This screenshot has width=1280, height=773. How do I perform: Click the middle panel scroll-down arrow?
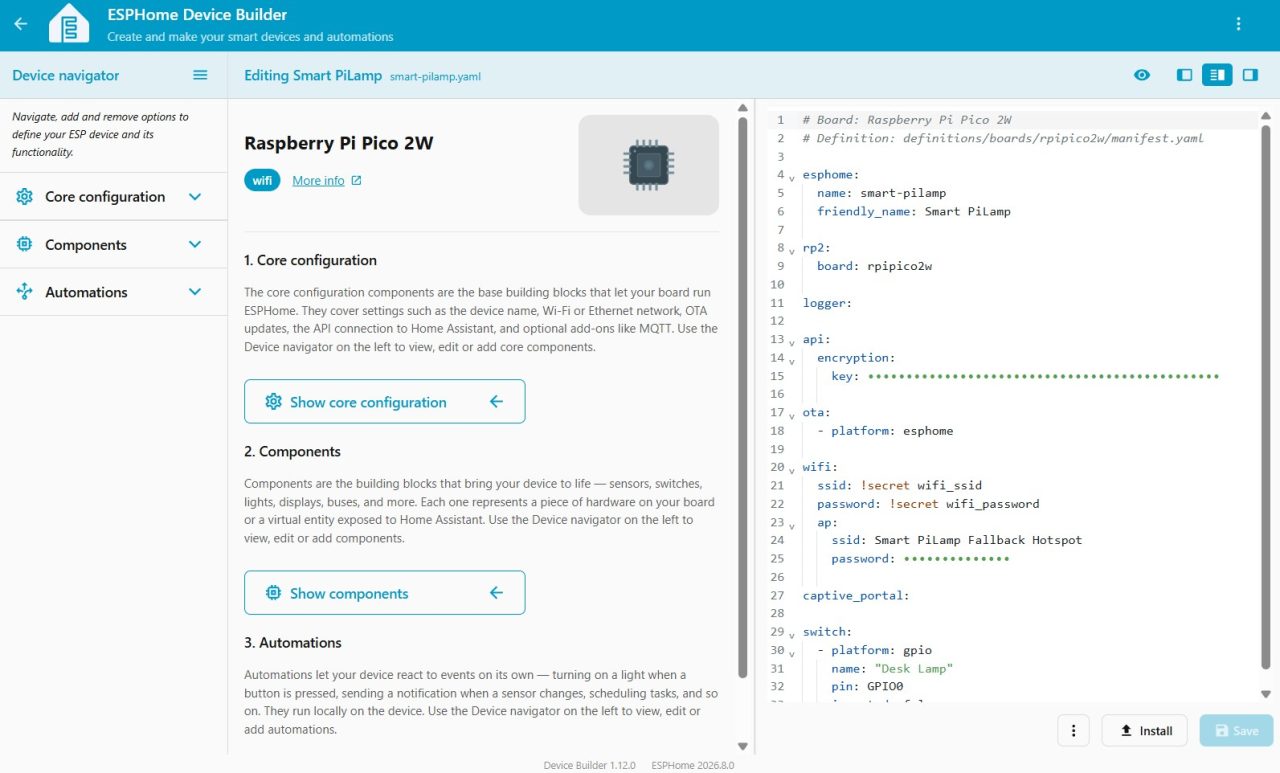click(742, 746)
